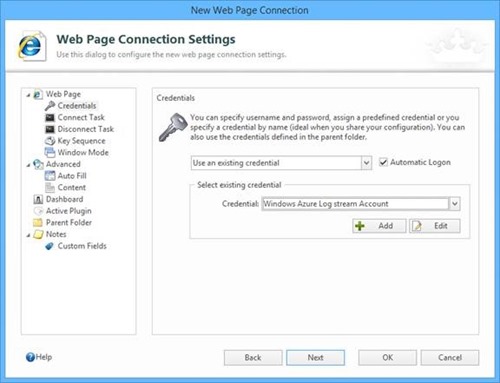
Task: Click the Notes folder icon
Action: [x=38, y=234]
